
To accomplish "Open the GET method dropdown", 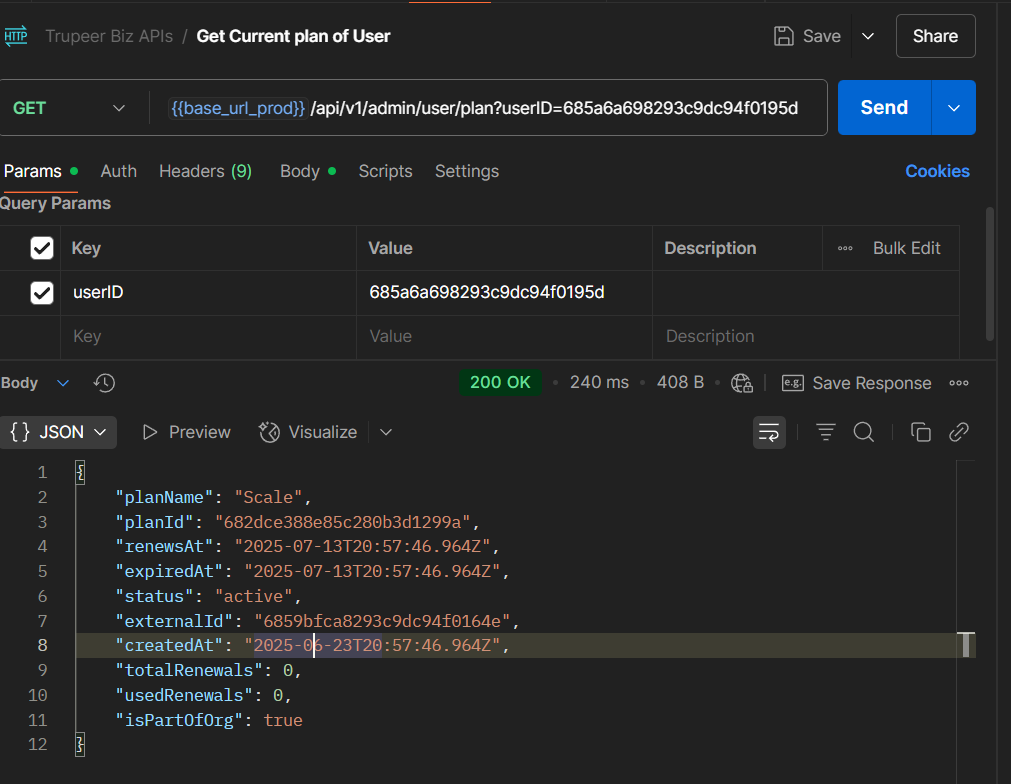I will tap(68, 108).
